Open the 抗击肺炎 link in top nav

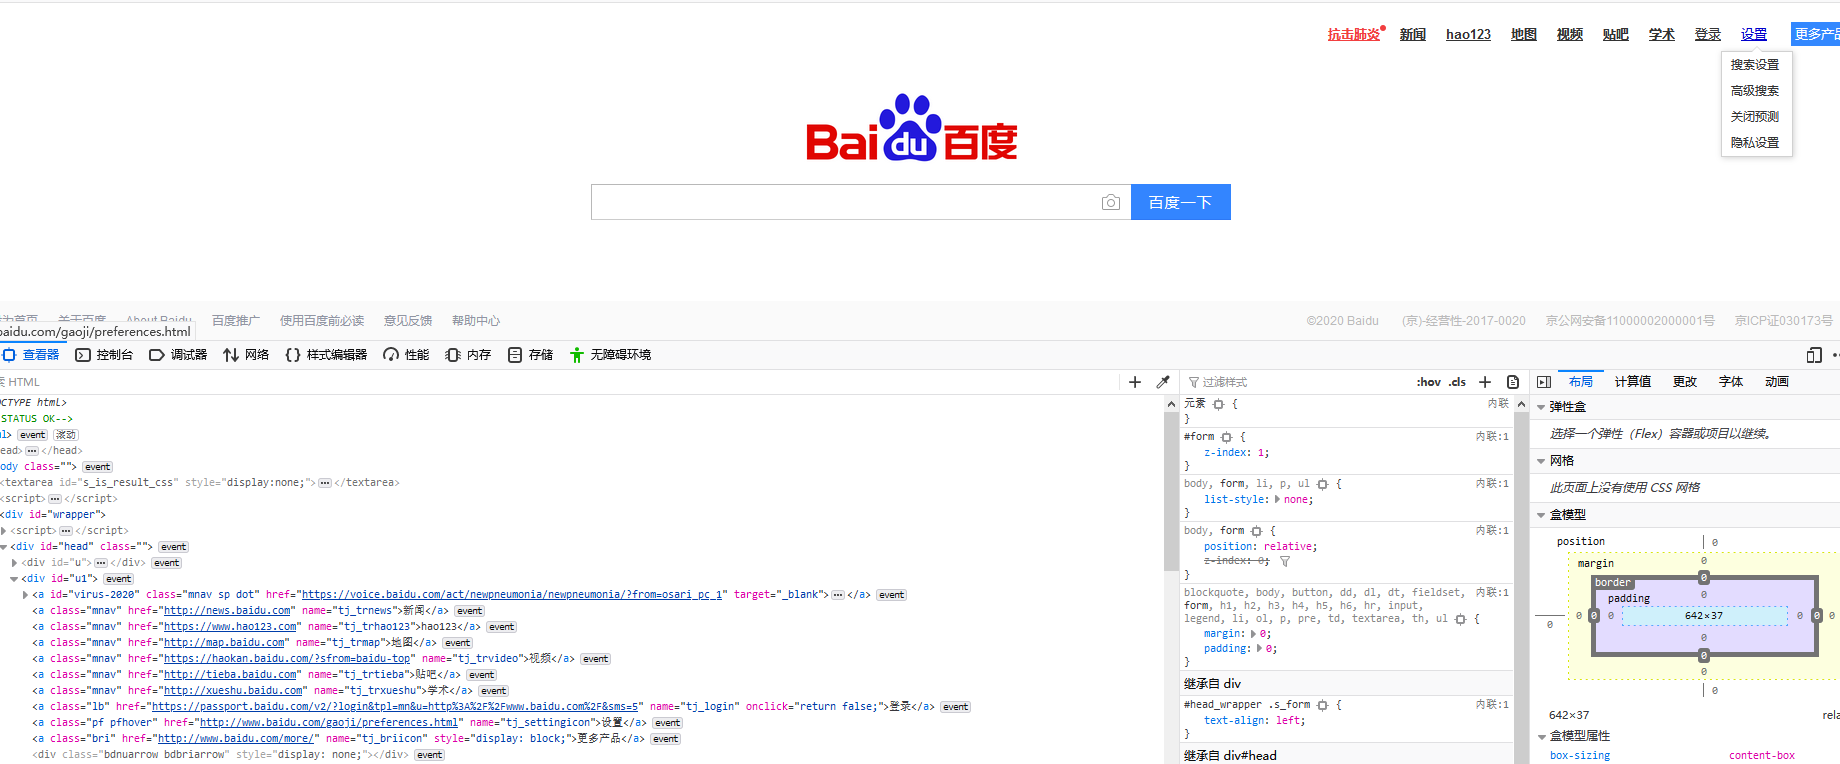[1354, 34]
